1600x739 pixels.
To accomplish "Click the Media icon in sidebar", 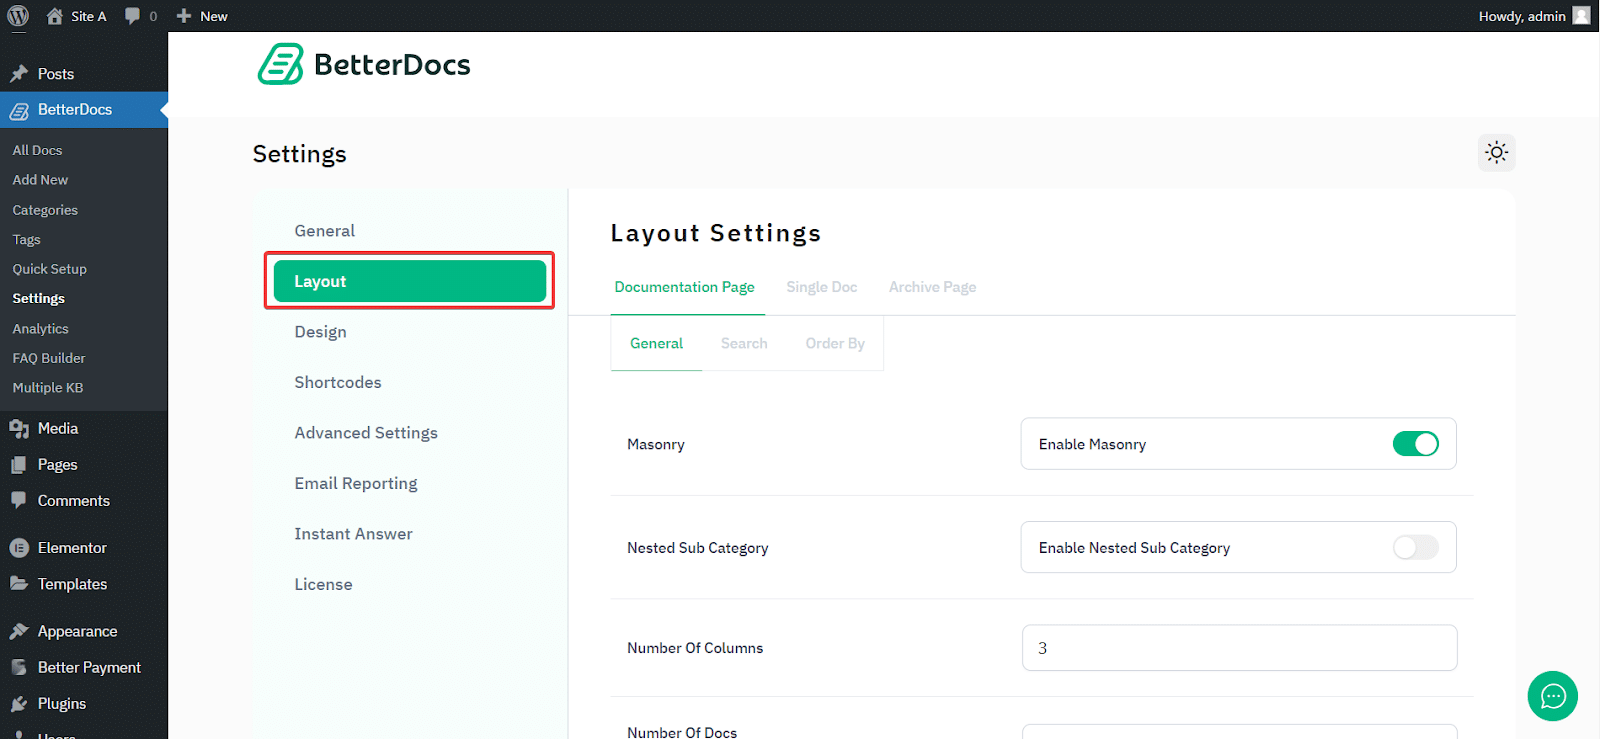I will [19, 429].
